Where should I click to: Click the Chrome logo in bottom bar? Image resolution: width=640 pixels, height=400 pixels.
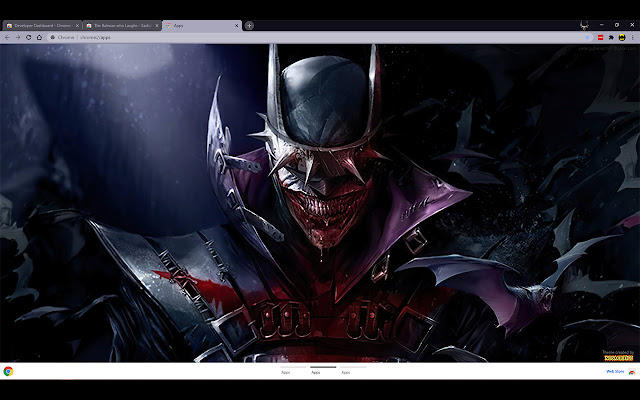pos(8,371)
